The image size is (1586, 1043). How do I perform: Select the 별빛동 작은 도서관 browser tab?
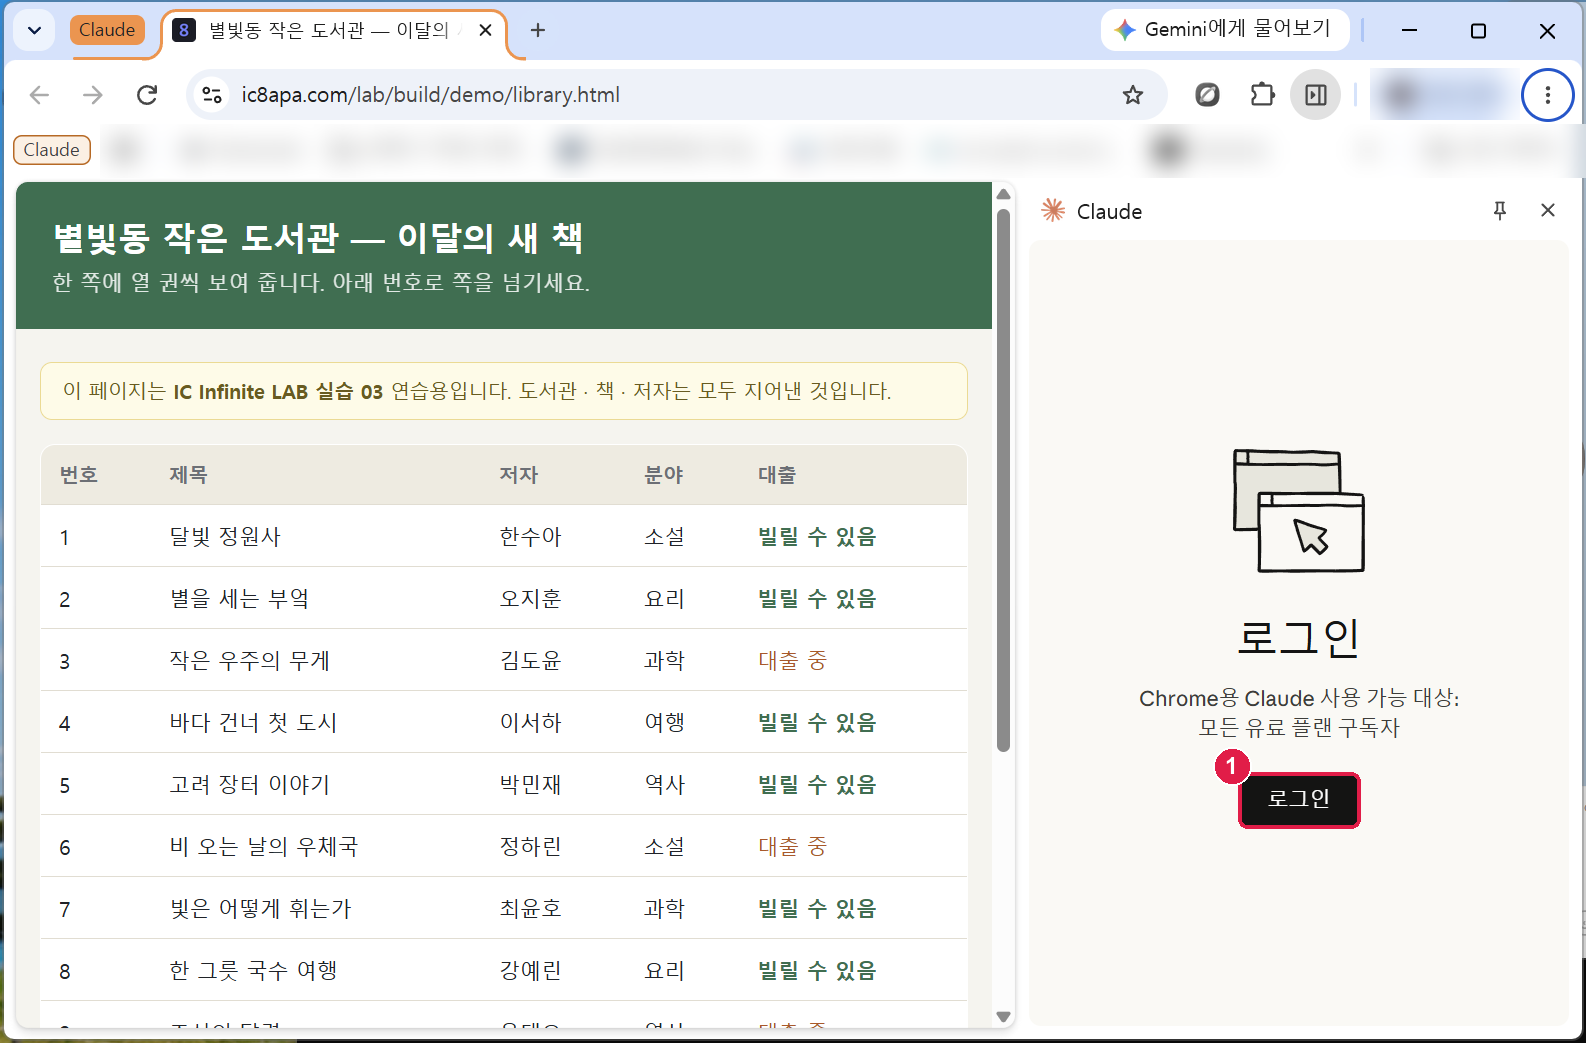(x=333, y=30)
